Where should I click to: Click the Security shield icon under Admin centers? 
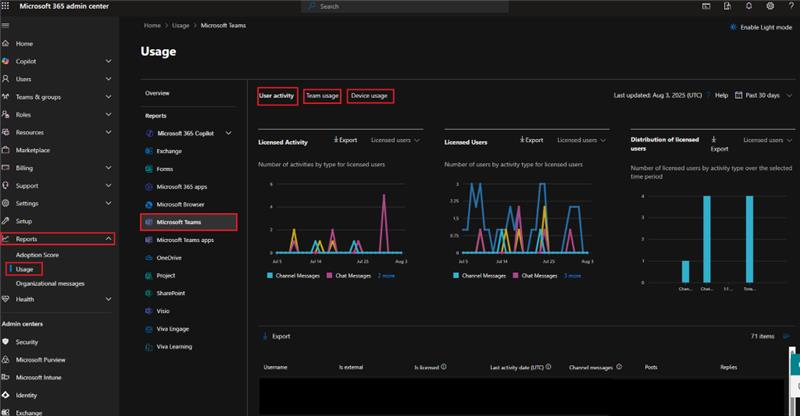[6, 341]
